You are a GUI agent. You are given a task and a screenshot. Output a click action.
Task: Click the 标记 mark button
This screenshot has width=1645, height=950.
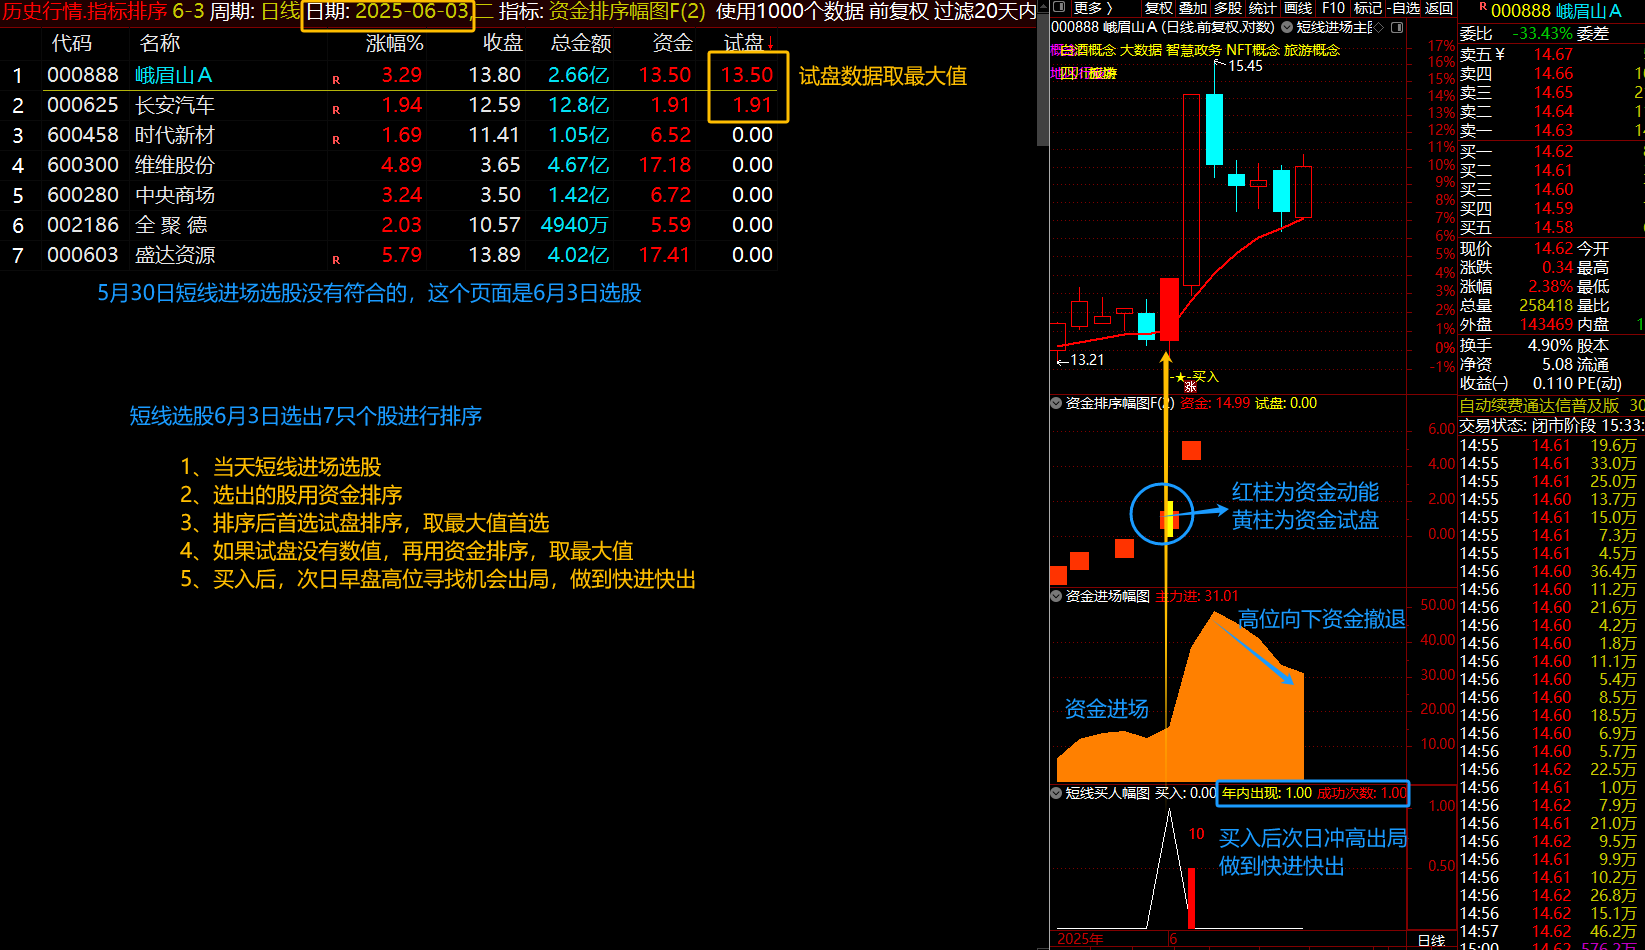click(x=1367, y=8)
